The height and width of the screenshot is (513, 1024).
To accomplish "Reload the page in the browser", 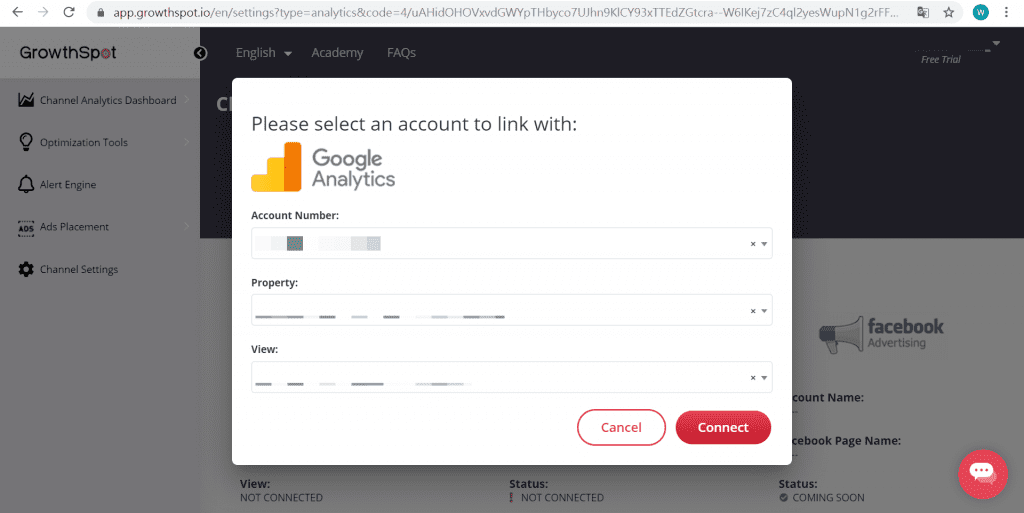I will tap(69, 12).
